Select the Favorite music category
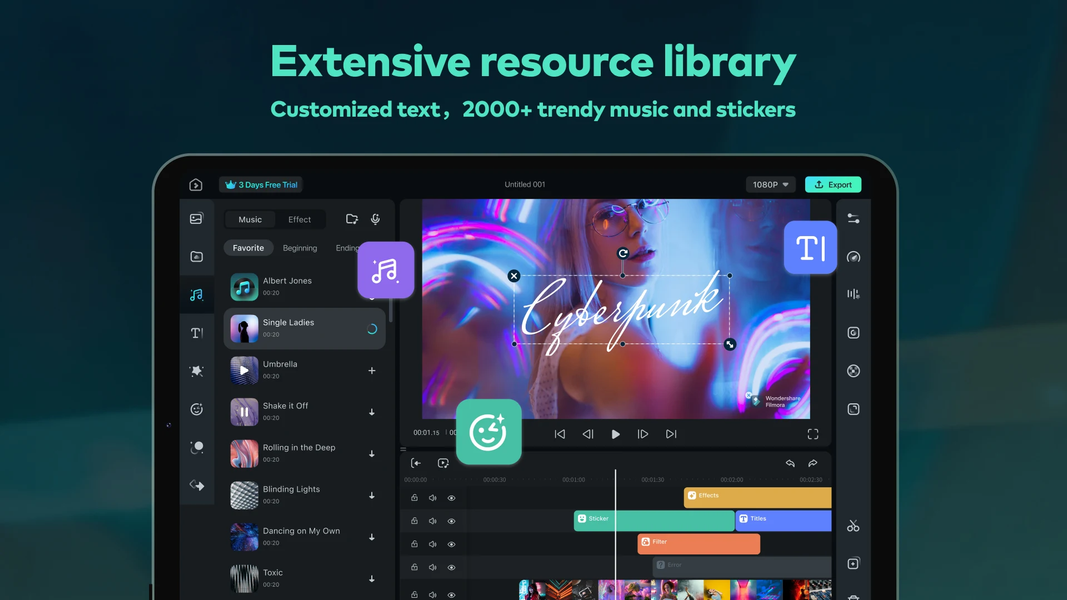The height and width of the screenshot is (600, 1067). (248, 247)
